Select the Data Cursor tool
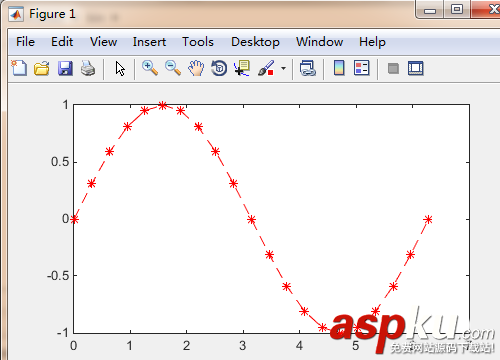Image resolution: width=500 pixels, height=360 pixels. pyautogui.click(x=242, y=68)
